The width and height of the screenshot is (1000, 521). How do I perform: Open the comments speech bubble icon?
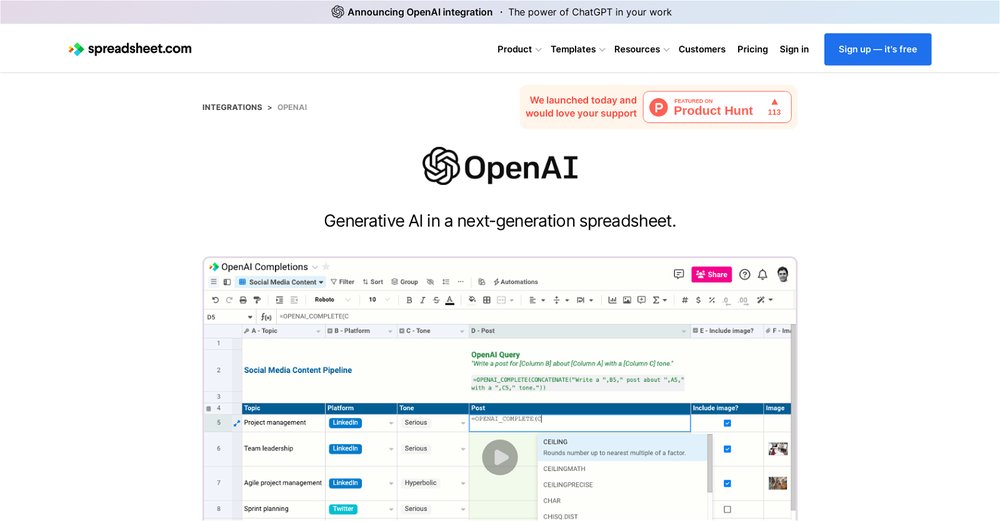[x=679, y=274]
